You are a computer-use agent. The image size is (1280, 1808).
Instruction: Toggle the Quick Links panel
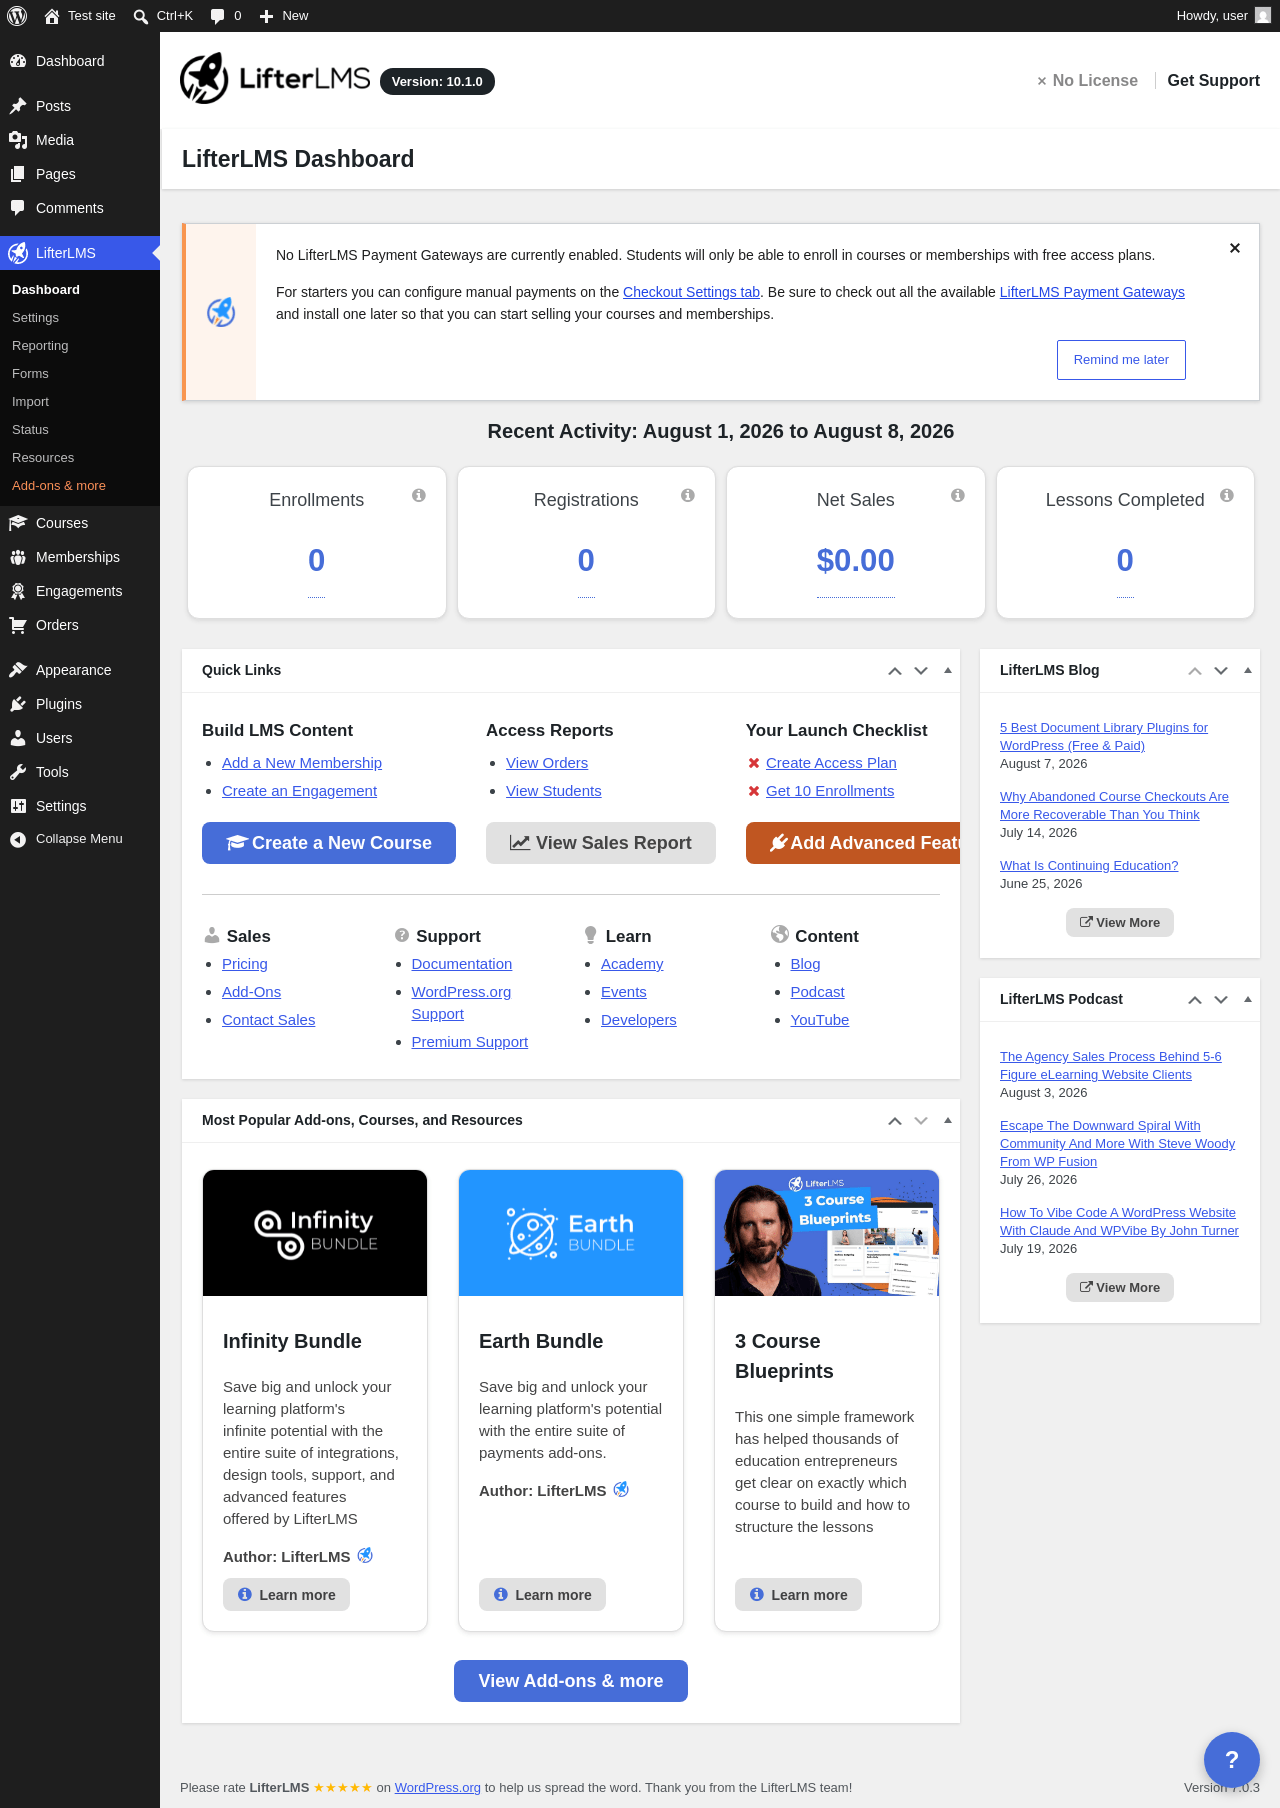948,671
